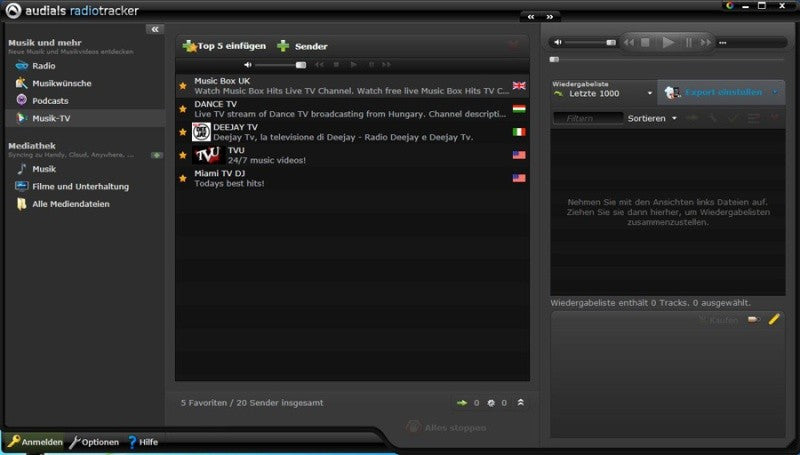The image size is (800, 455).
Task: Click the Italy flag on DEEJAY TV
Action: (x=519, y=132)
